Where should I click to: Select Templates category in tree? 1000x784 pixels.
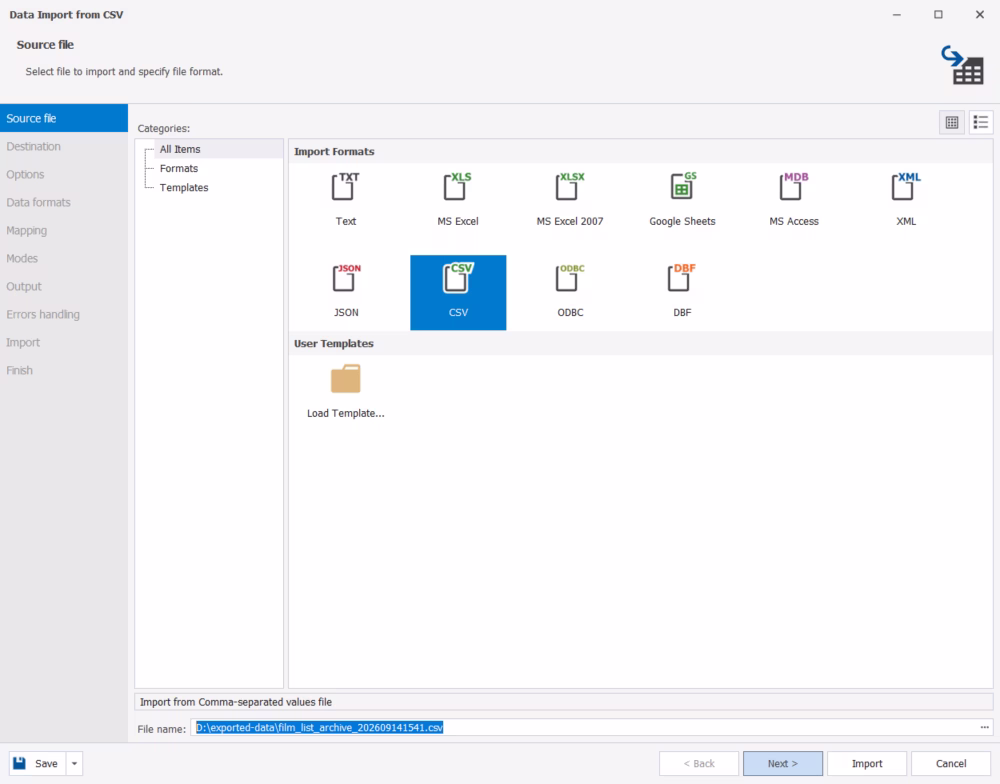(x=184, y=188)
